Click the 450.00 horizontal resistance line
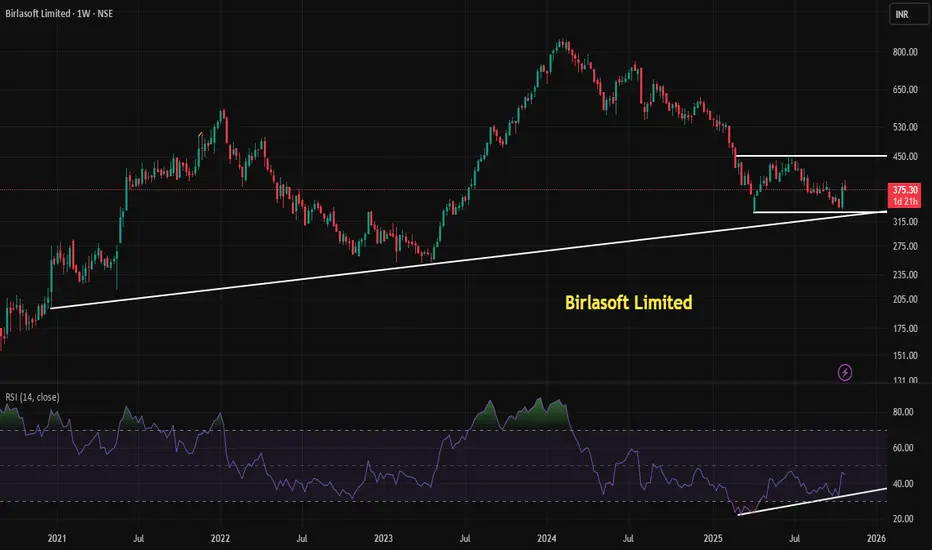This screenshot has width=932, height=550. pyautogui.click(x=811, y=156)
